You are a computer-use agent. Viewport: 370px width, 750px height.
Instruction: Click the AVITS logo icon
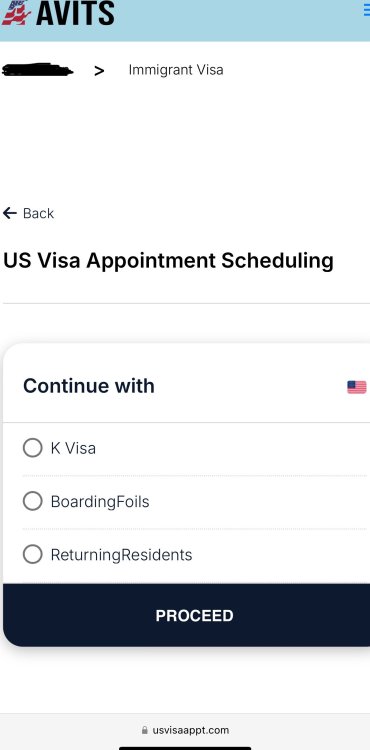click(x=16, y=13)
